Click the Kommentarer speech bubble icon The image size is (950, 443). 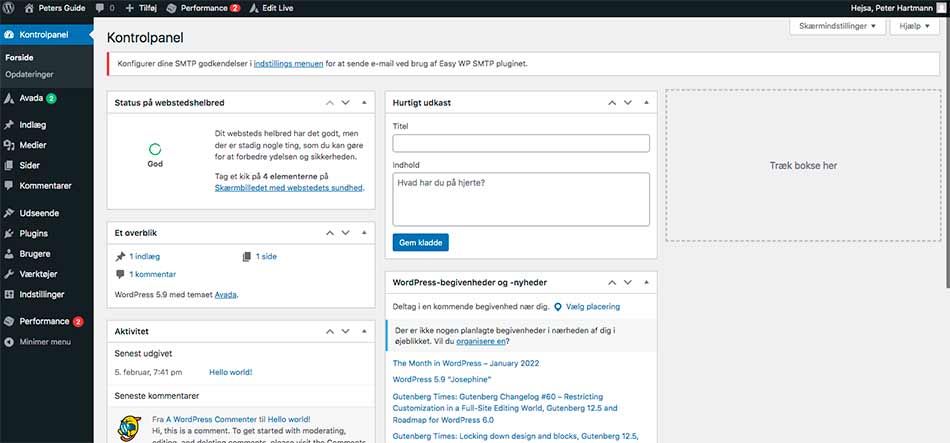8,185
